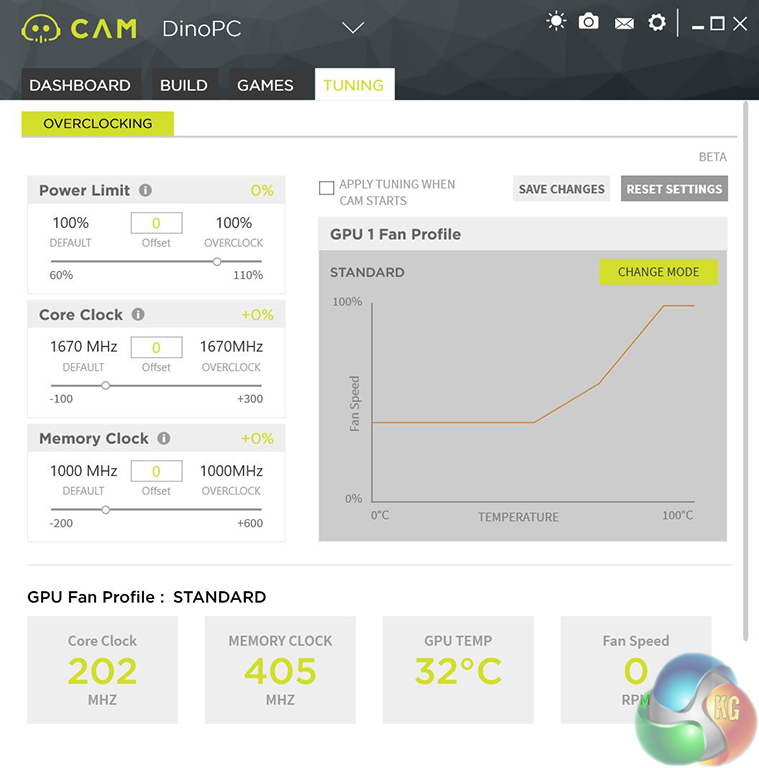759x768 pixels.
Task: Click the Core Clock slider handle
Action: point(105,385)
